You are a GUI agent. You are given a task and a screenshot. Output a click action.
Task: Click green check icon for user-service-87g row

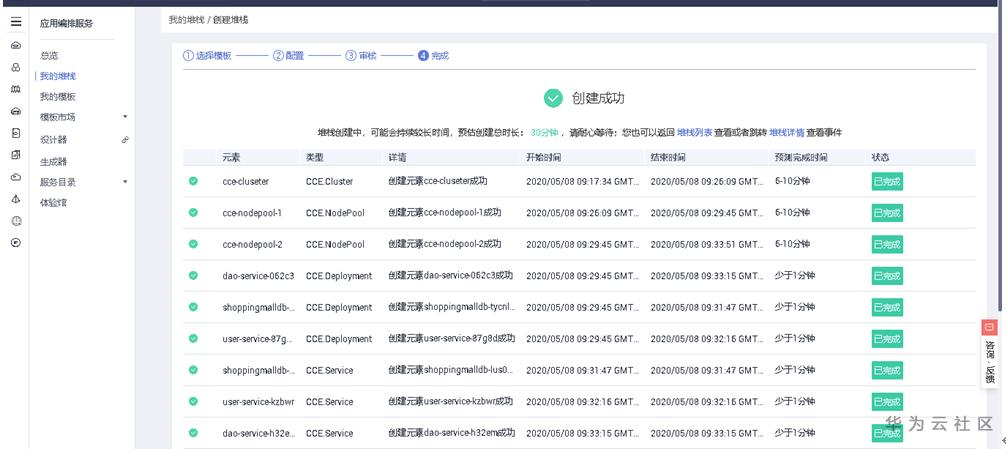(x=193, y=338)
